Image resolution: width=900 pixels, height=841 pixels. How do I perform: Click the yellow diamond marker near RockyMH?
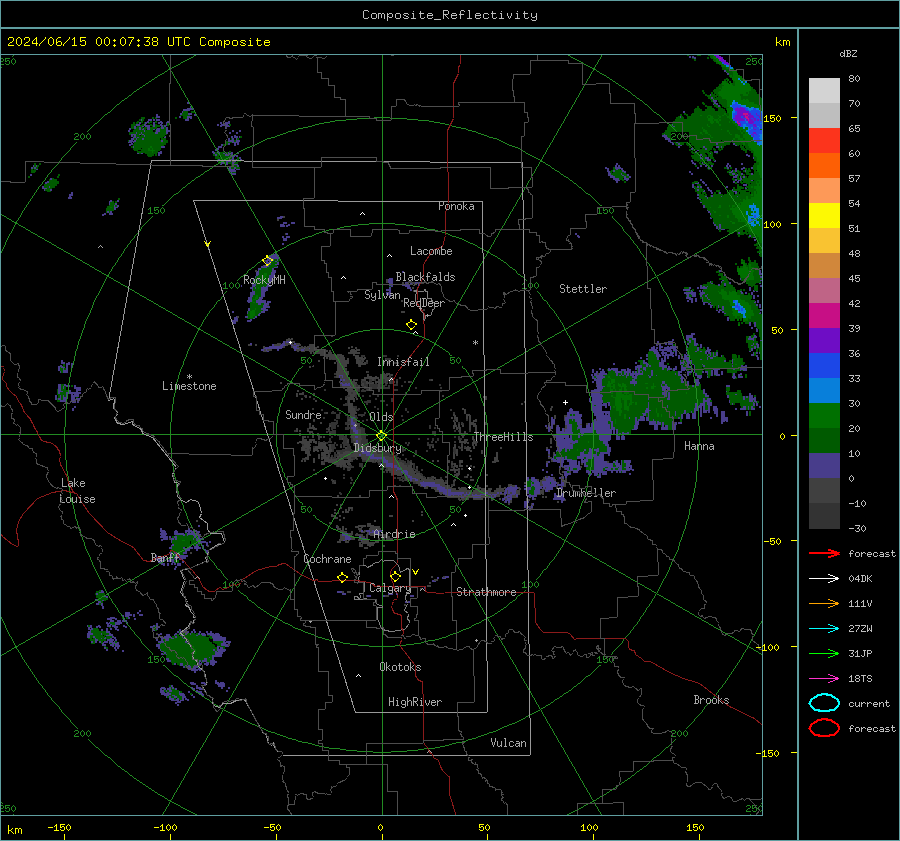[x=267, y=261]
